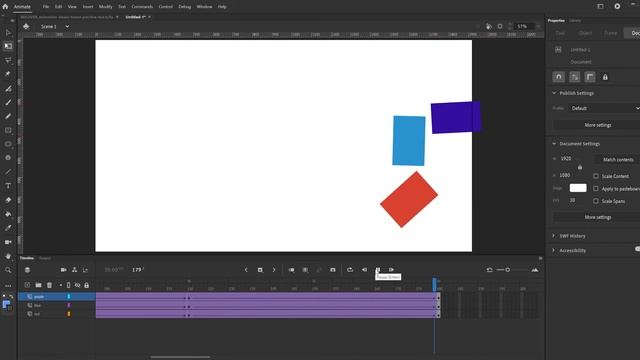Screen dimensions: 640x360
Task: Switch to the Frame properties tab
Action: pos(611,33)
